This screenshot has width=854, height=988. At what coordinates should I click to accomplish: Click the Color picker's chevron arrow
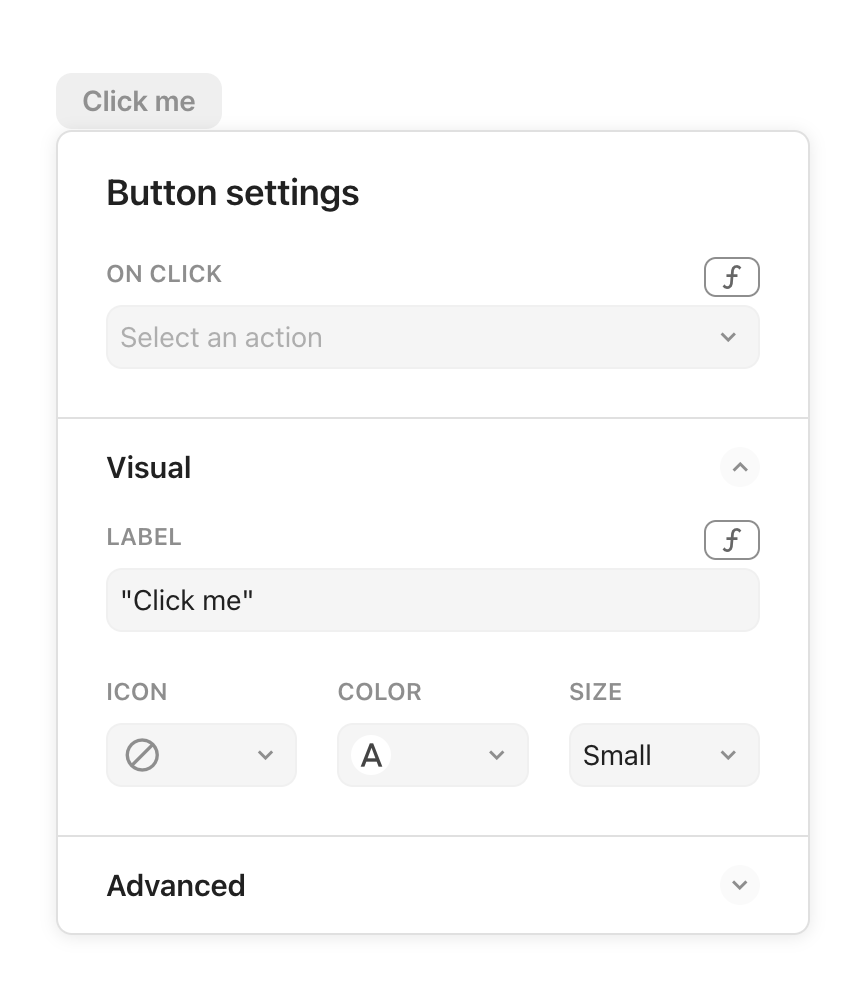coord(497,755)
